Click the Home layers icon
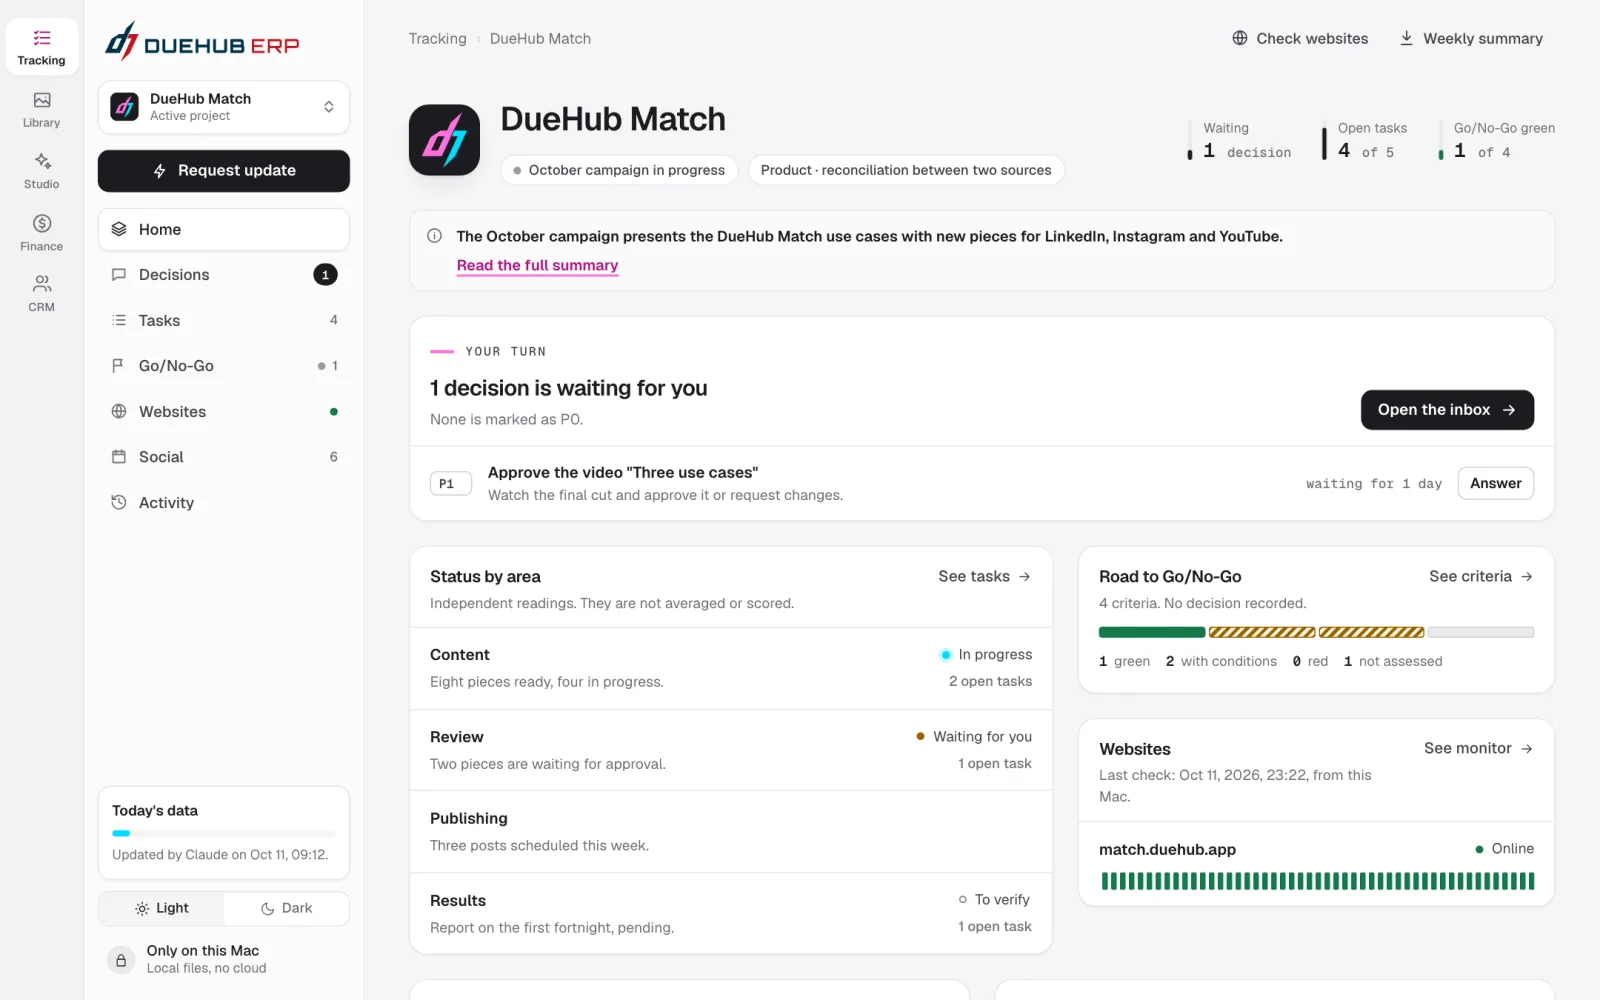The width and height of the screenshot is (1600, 1000). coord(119,229)
